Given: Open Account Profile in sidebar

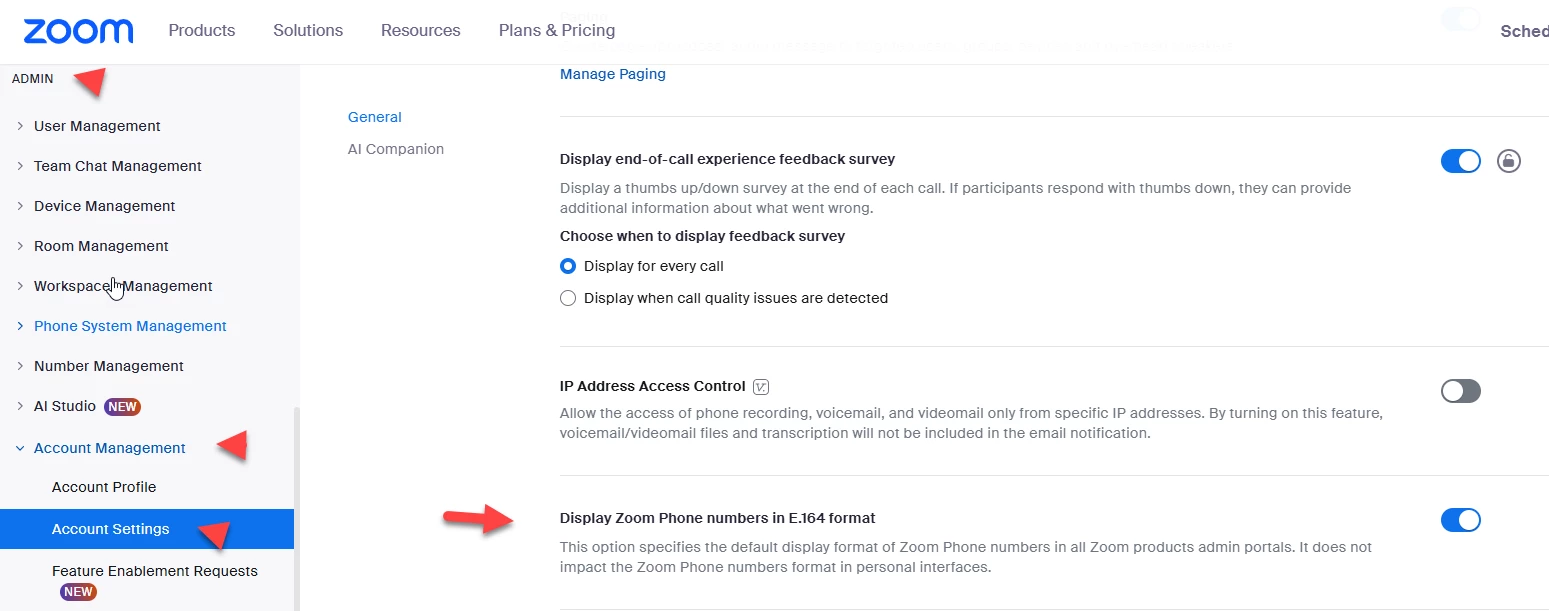Looking at the screenshot, I should pos(104,487).
